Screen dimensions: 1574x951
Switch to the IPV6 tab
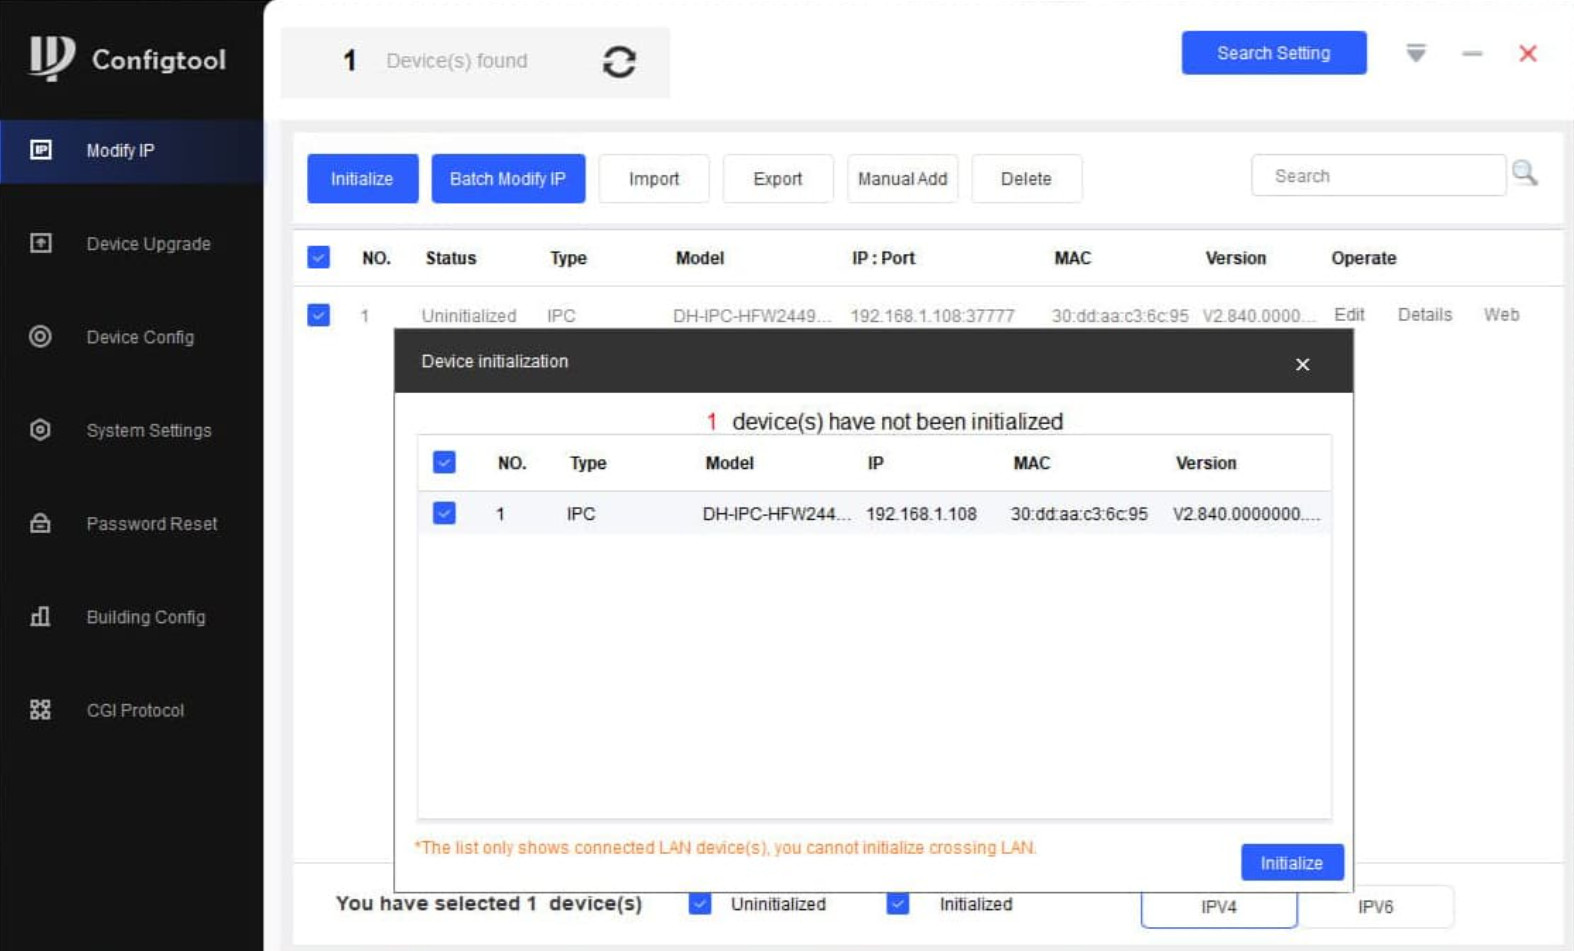(x=1376, y=907)
